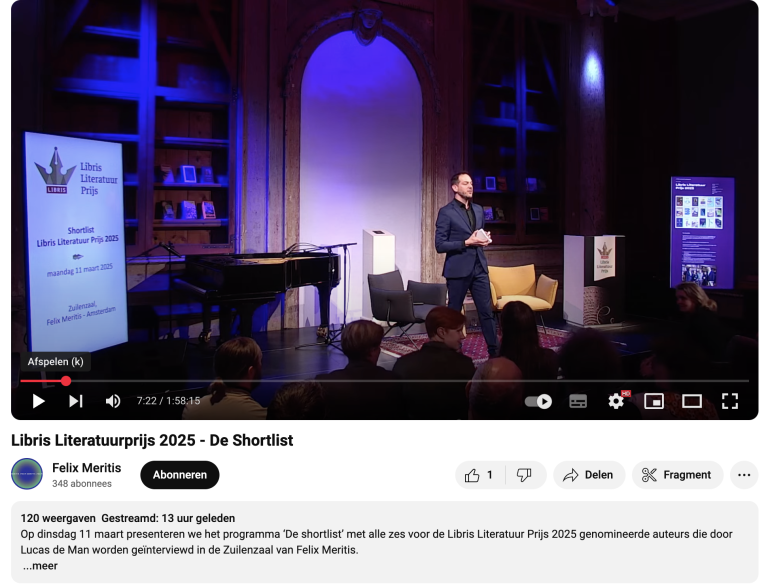The height and width of the screenshot is (588, 768).
Task: Mute the video volume
Action: click(113, 401)
